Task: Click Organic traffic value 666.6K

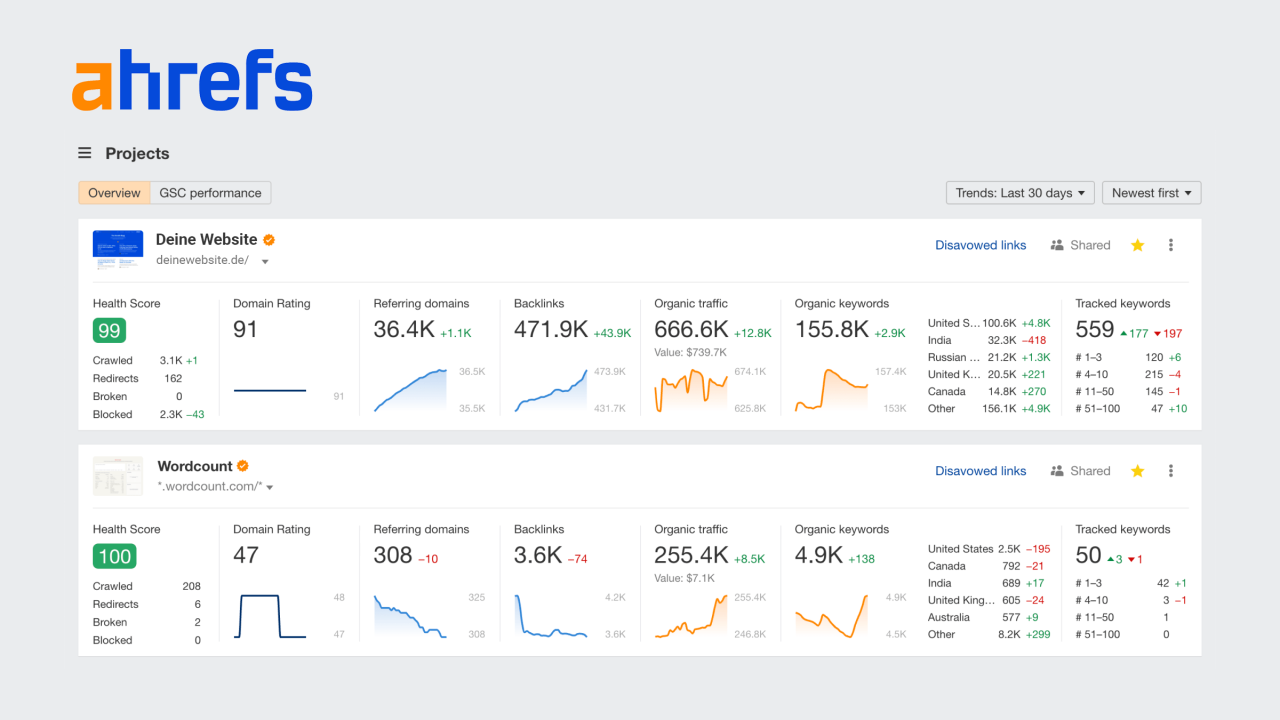Action: point(692,329)
